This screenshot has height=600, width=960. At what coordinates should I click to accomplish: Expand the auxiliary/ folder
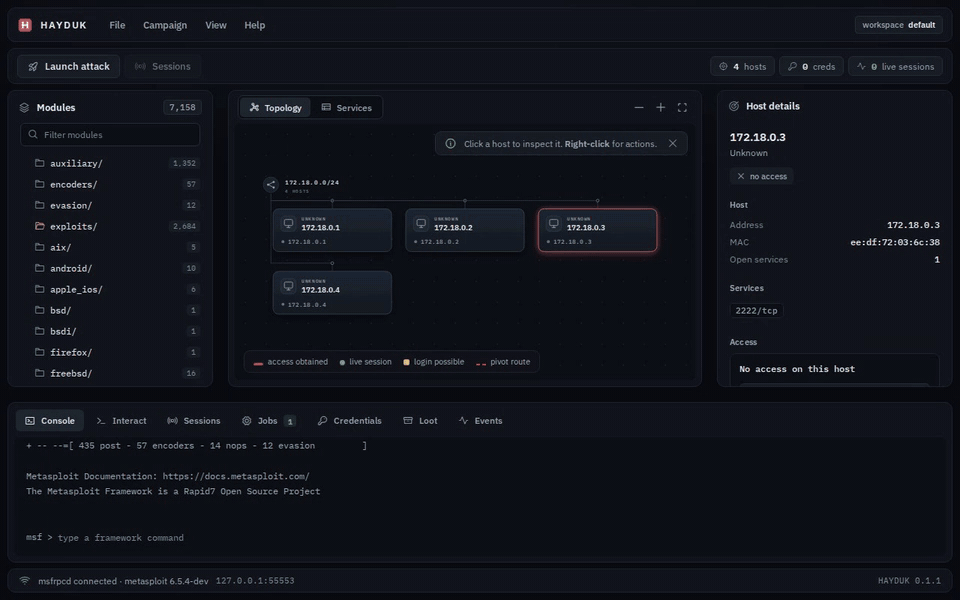tap(116, 163)
